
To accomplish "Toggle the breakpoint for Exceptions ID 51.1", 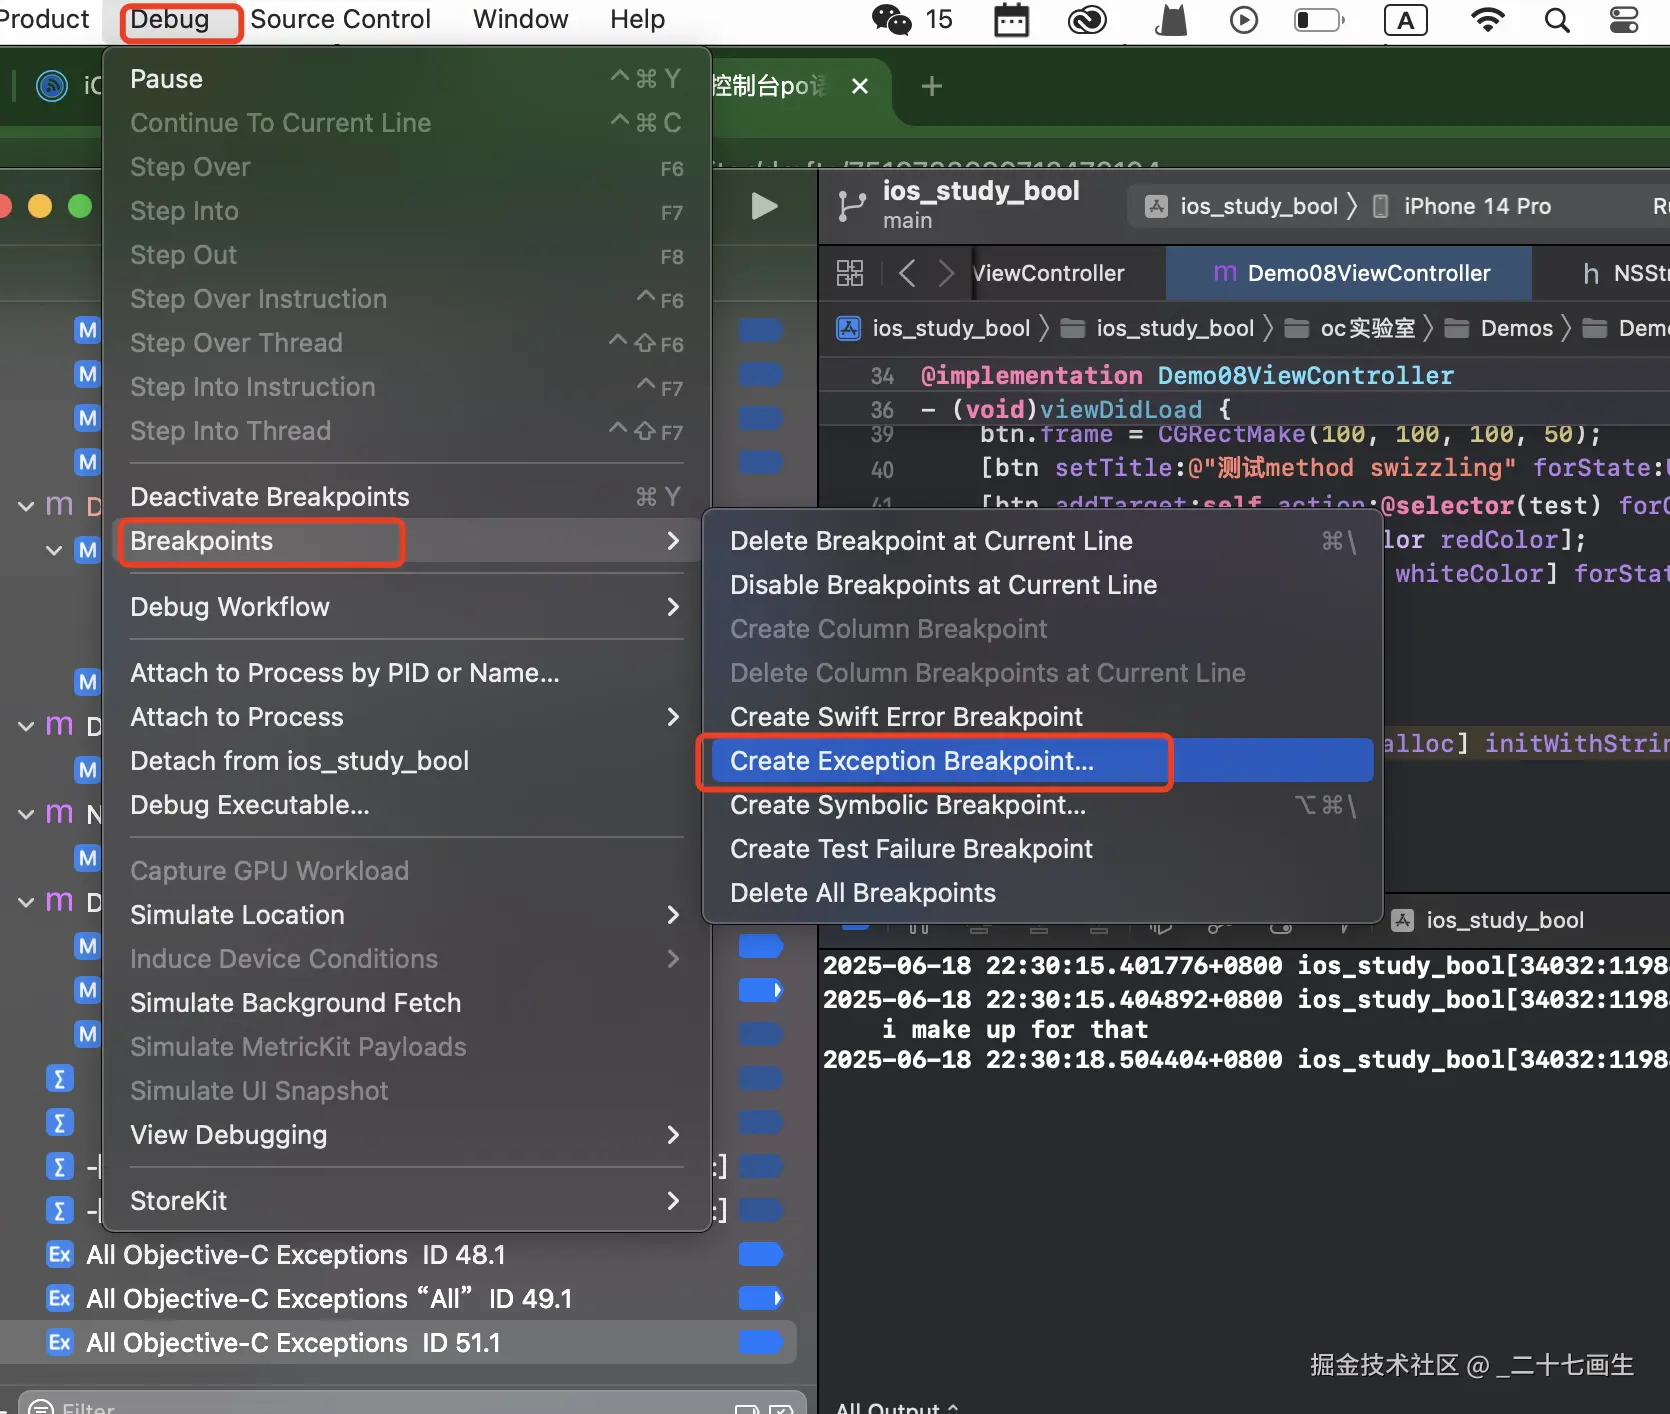I will (x=760, y=1342).
